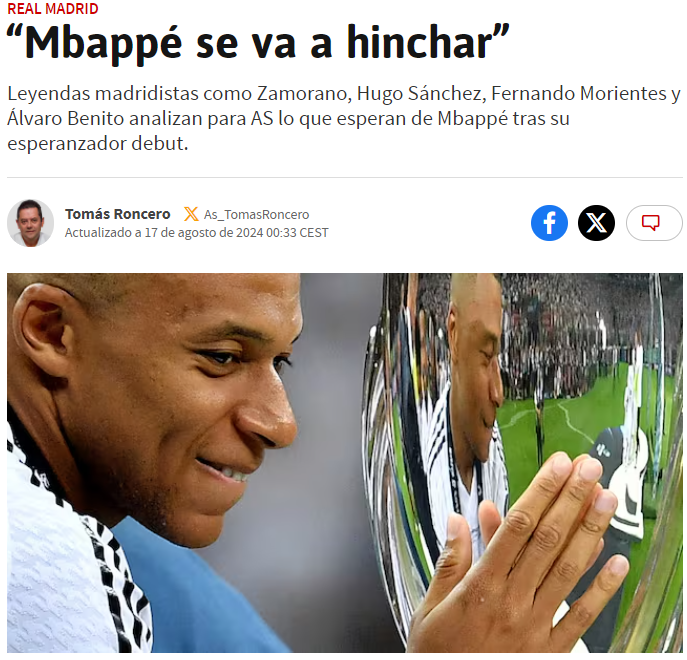Open Tomás Roncero's round avatar photo
The width and height of the screenshot is (687, 660).
30,223
